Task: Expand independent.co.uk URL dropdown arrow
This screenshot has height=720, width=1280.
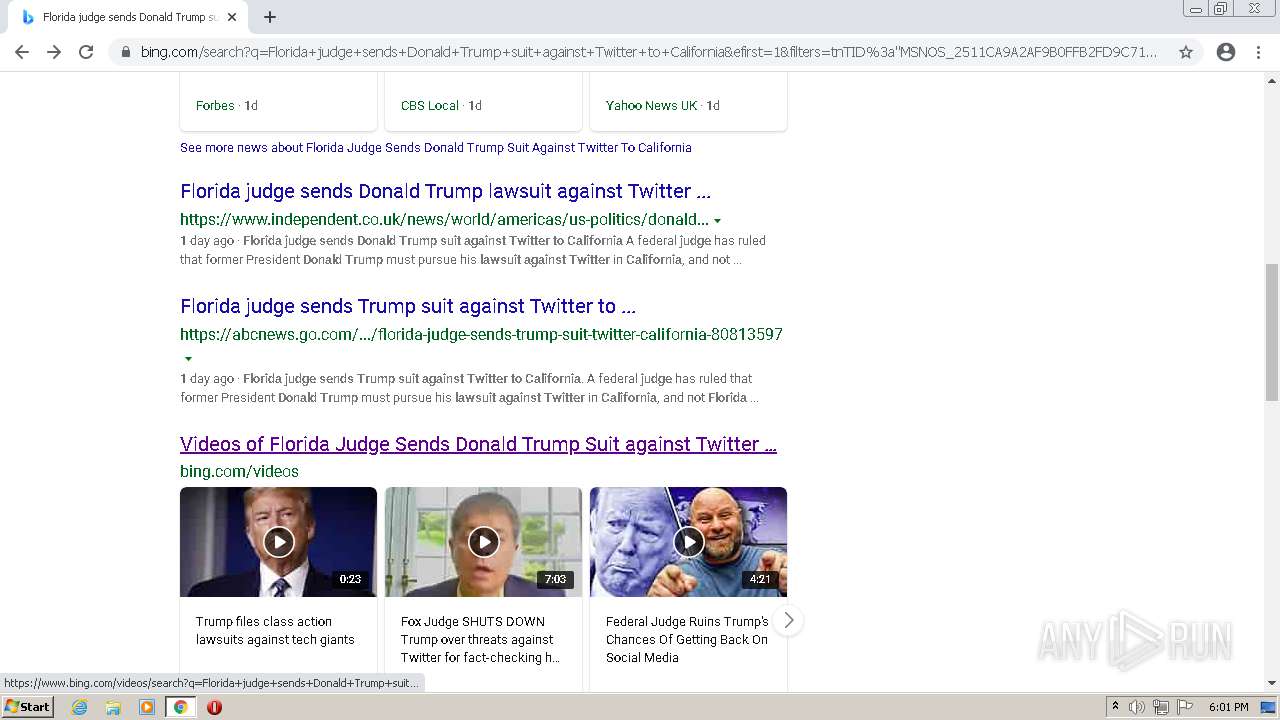Action: pyautogui.click(x=717, y=220)
